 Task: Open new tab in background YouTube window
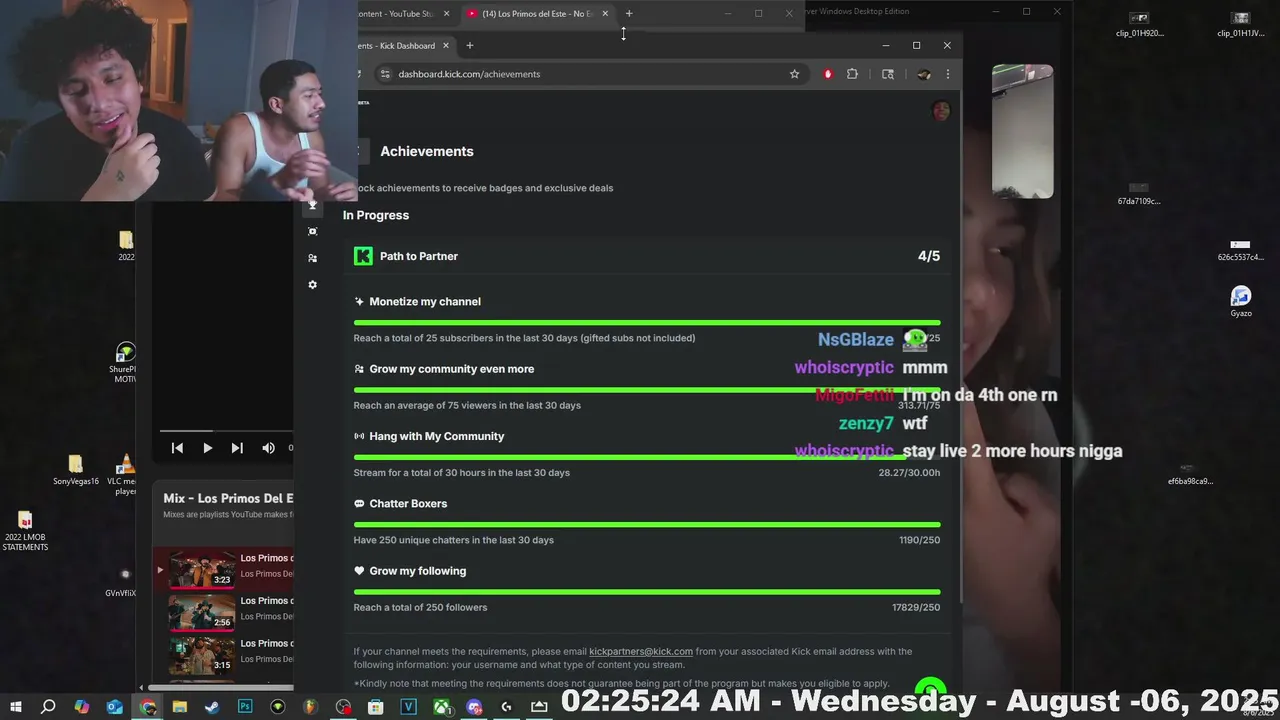629,14
